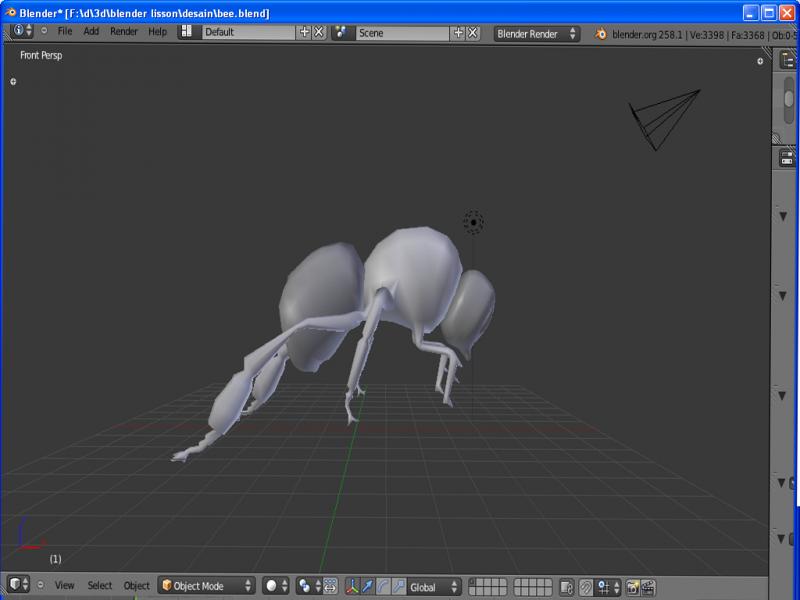Open the 3D View editor type selector
The height and width of the screenshot is (600, 800).
tap(19, 585)
